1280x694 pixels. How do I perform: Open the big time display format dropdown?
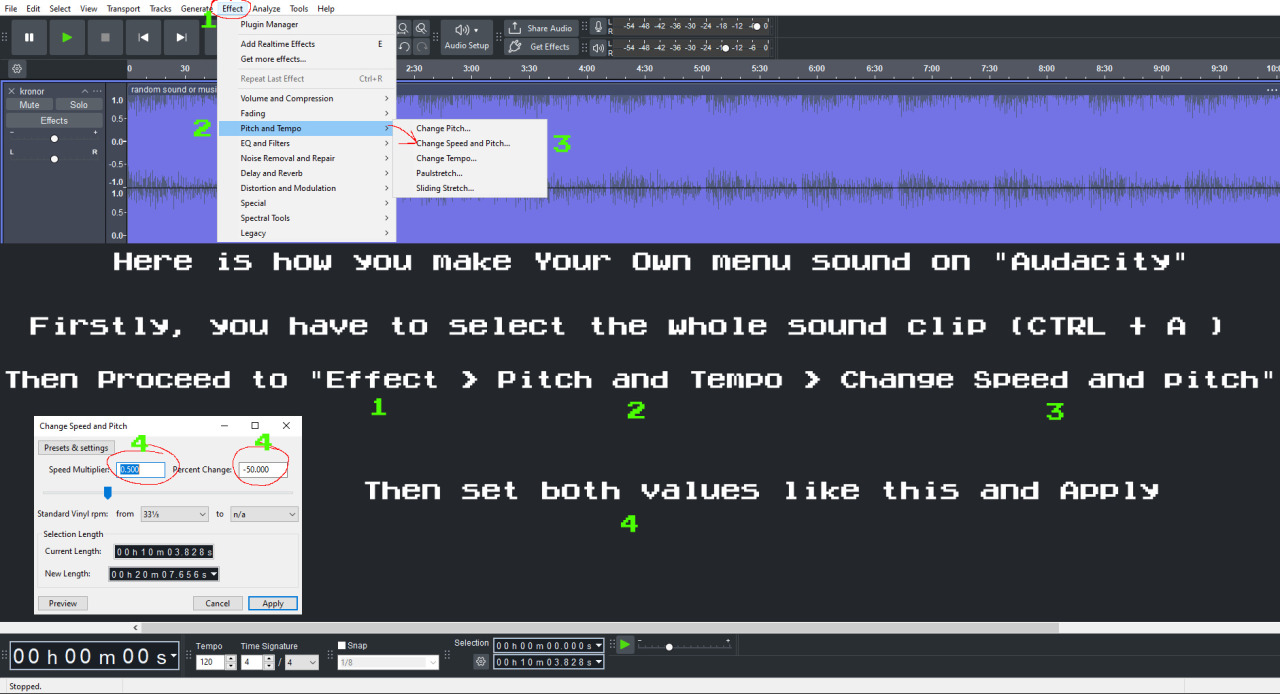tap(174, 656)
